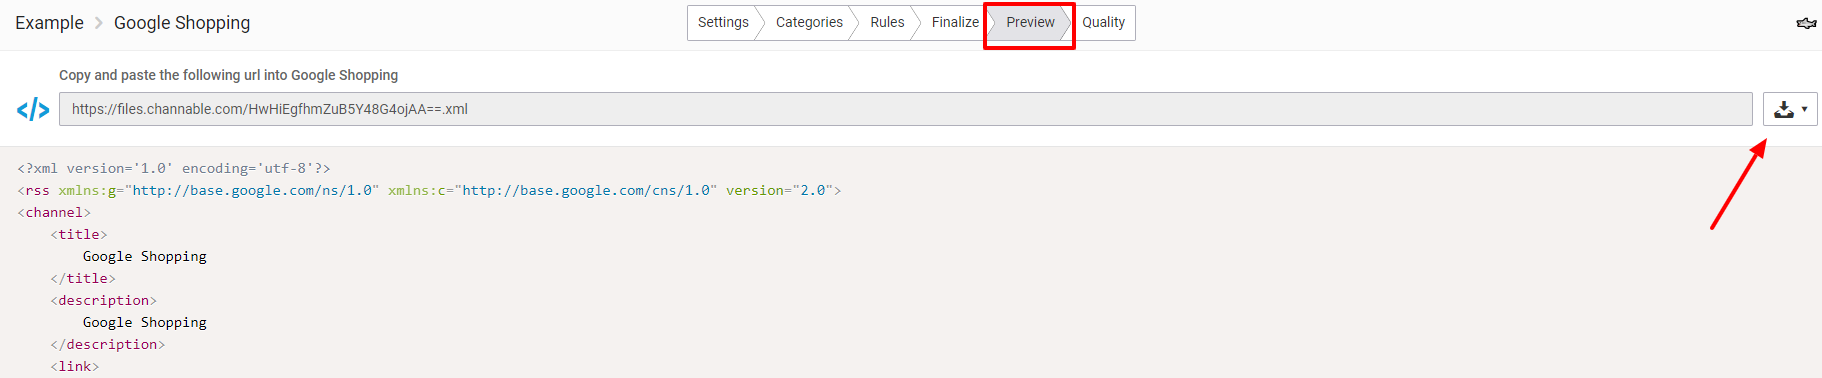Click the opening title tag

[79, 234]
